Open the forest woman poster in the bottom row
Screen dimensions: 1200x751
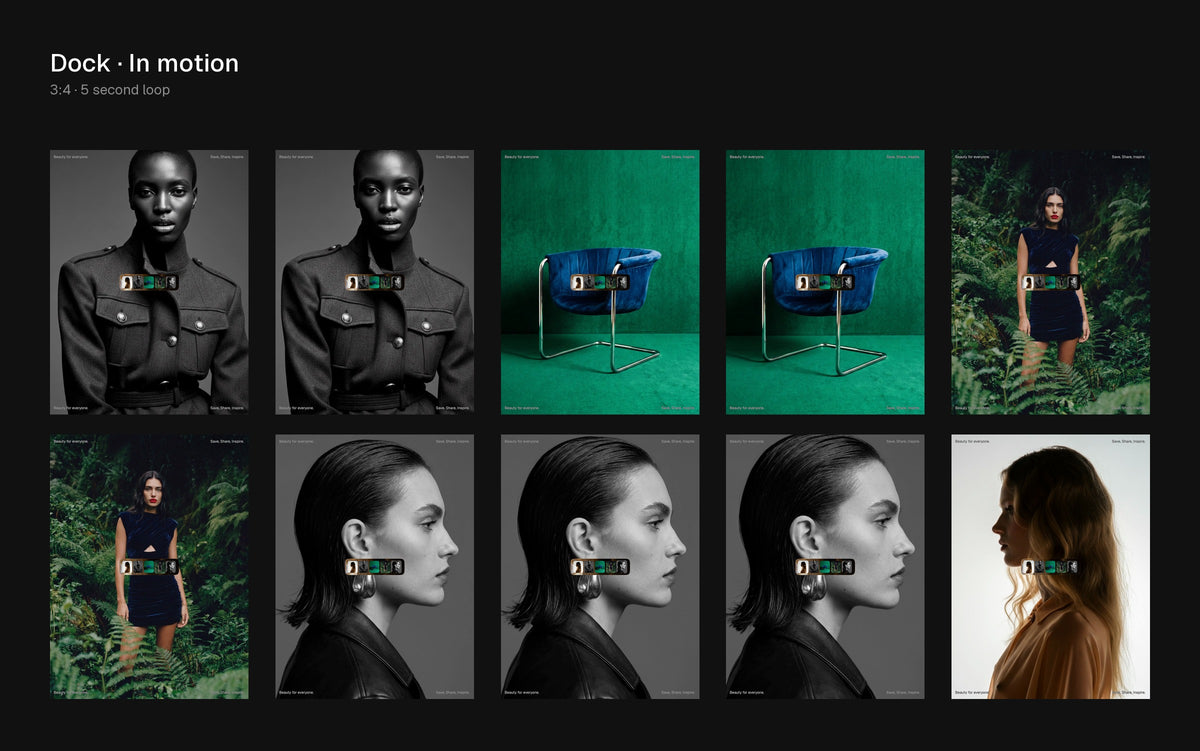pyautogui.click(x=149, y=566)
